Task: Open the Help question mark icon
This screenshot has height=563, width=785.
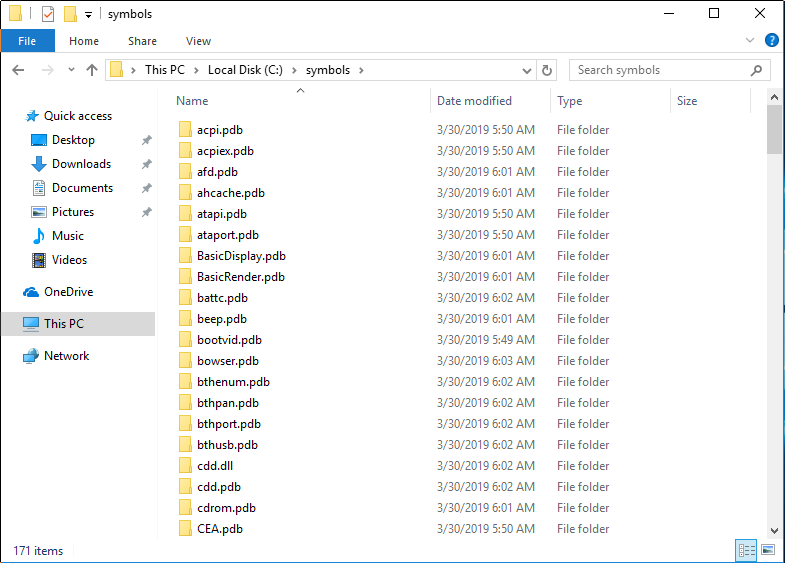Action: coord(771,41)
